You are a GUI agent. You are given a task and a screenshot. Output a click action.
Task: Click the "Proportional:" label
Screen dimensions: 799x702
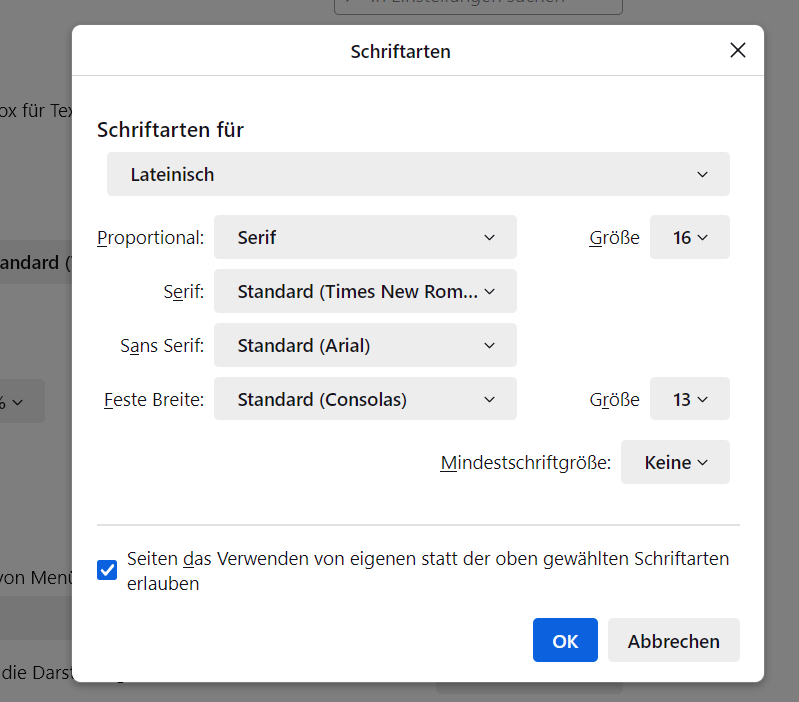click(151, 238)
